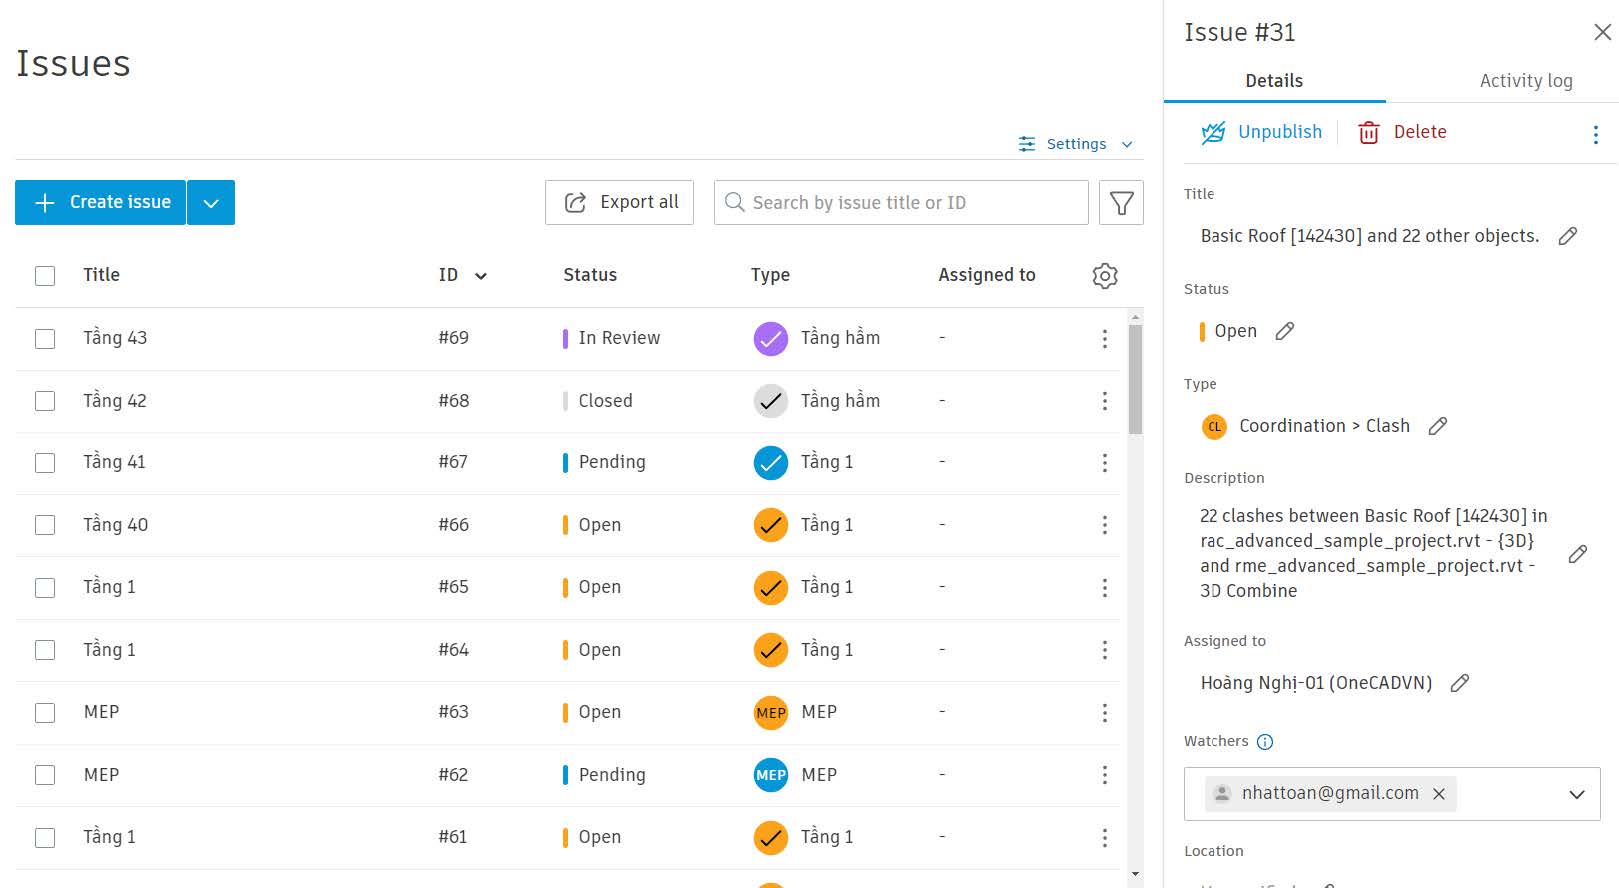Click Export all button

[619, 203]
